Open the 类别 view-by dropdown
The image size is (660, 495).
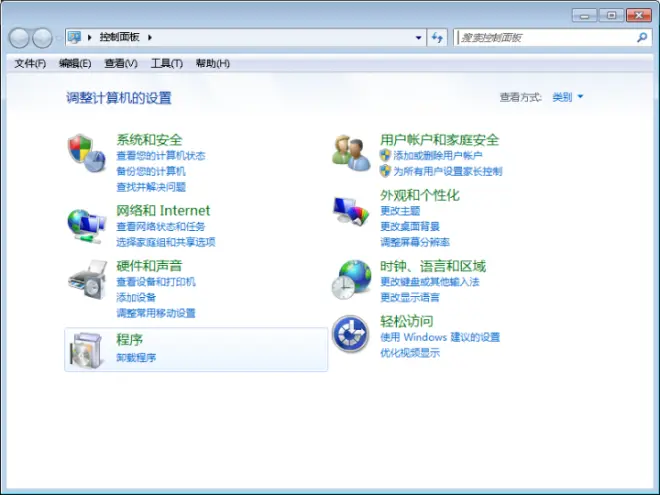point(568,97)
